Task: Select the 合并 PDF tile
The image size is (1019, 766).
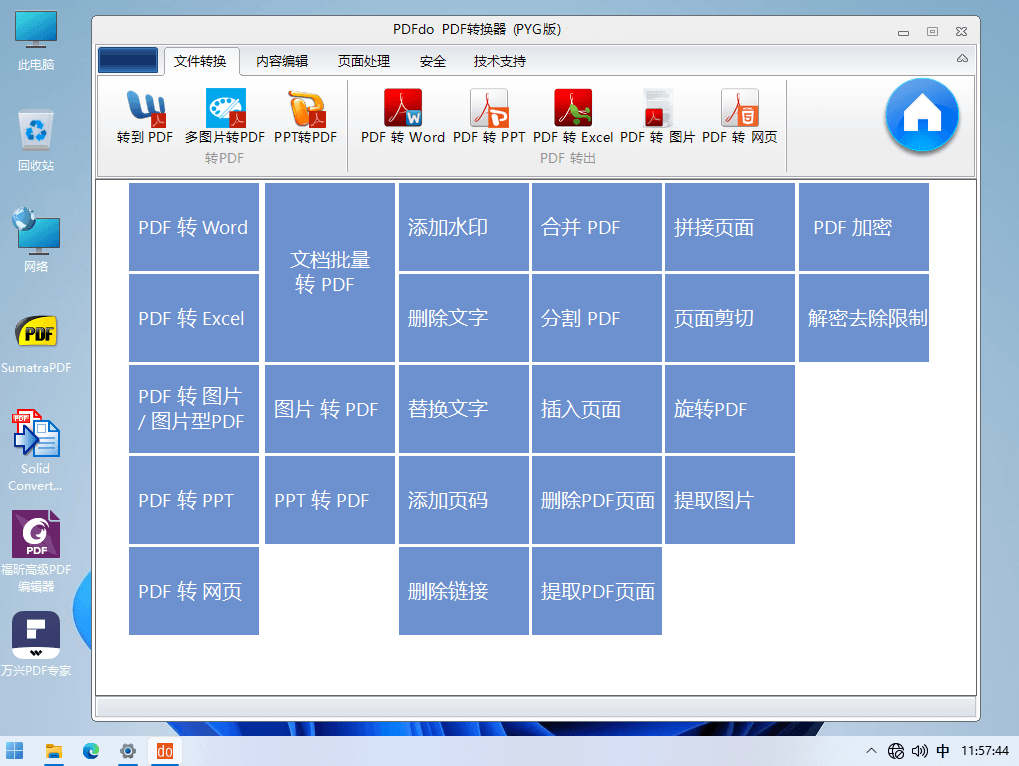Action: (x=597, y=227)
